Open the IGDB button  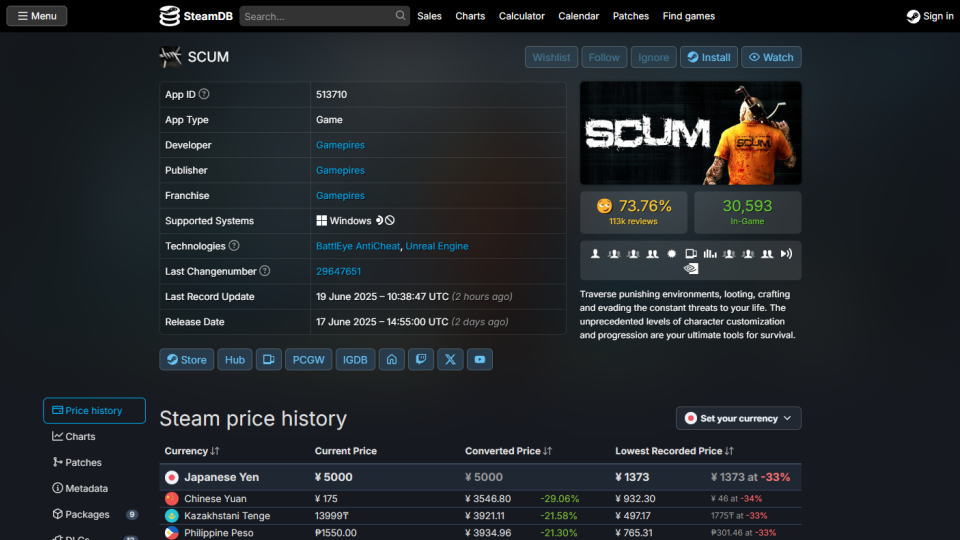click(x=355, y=359)
